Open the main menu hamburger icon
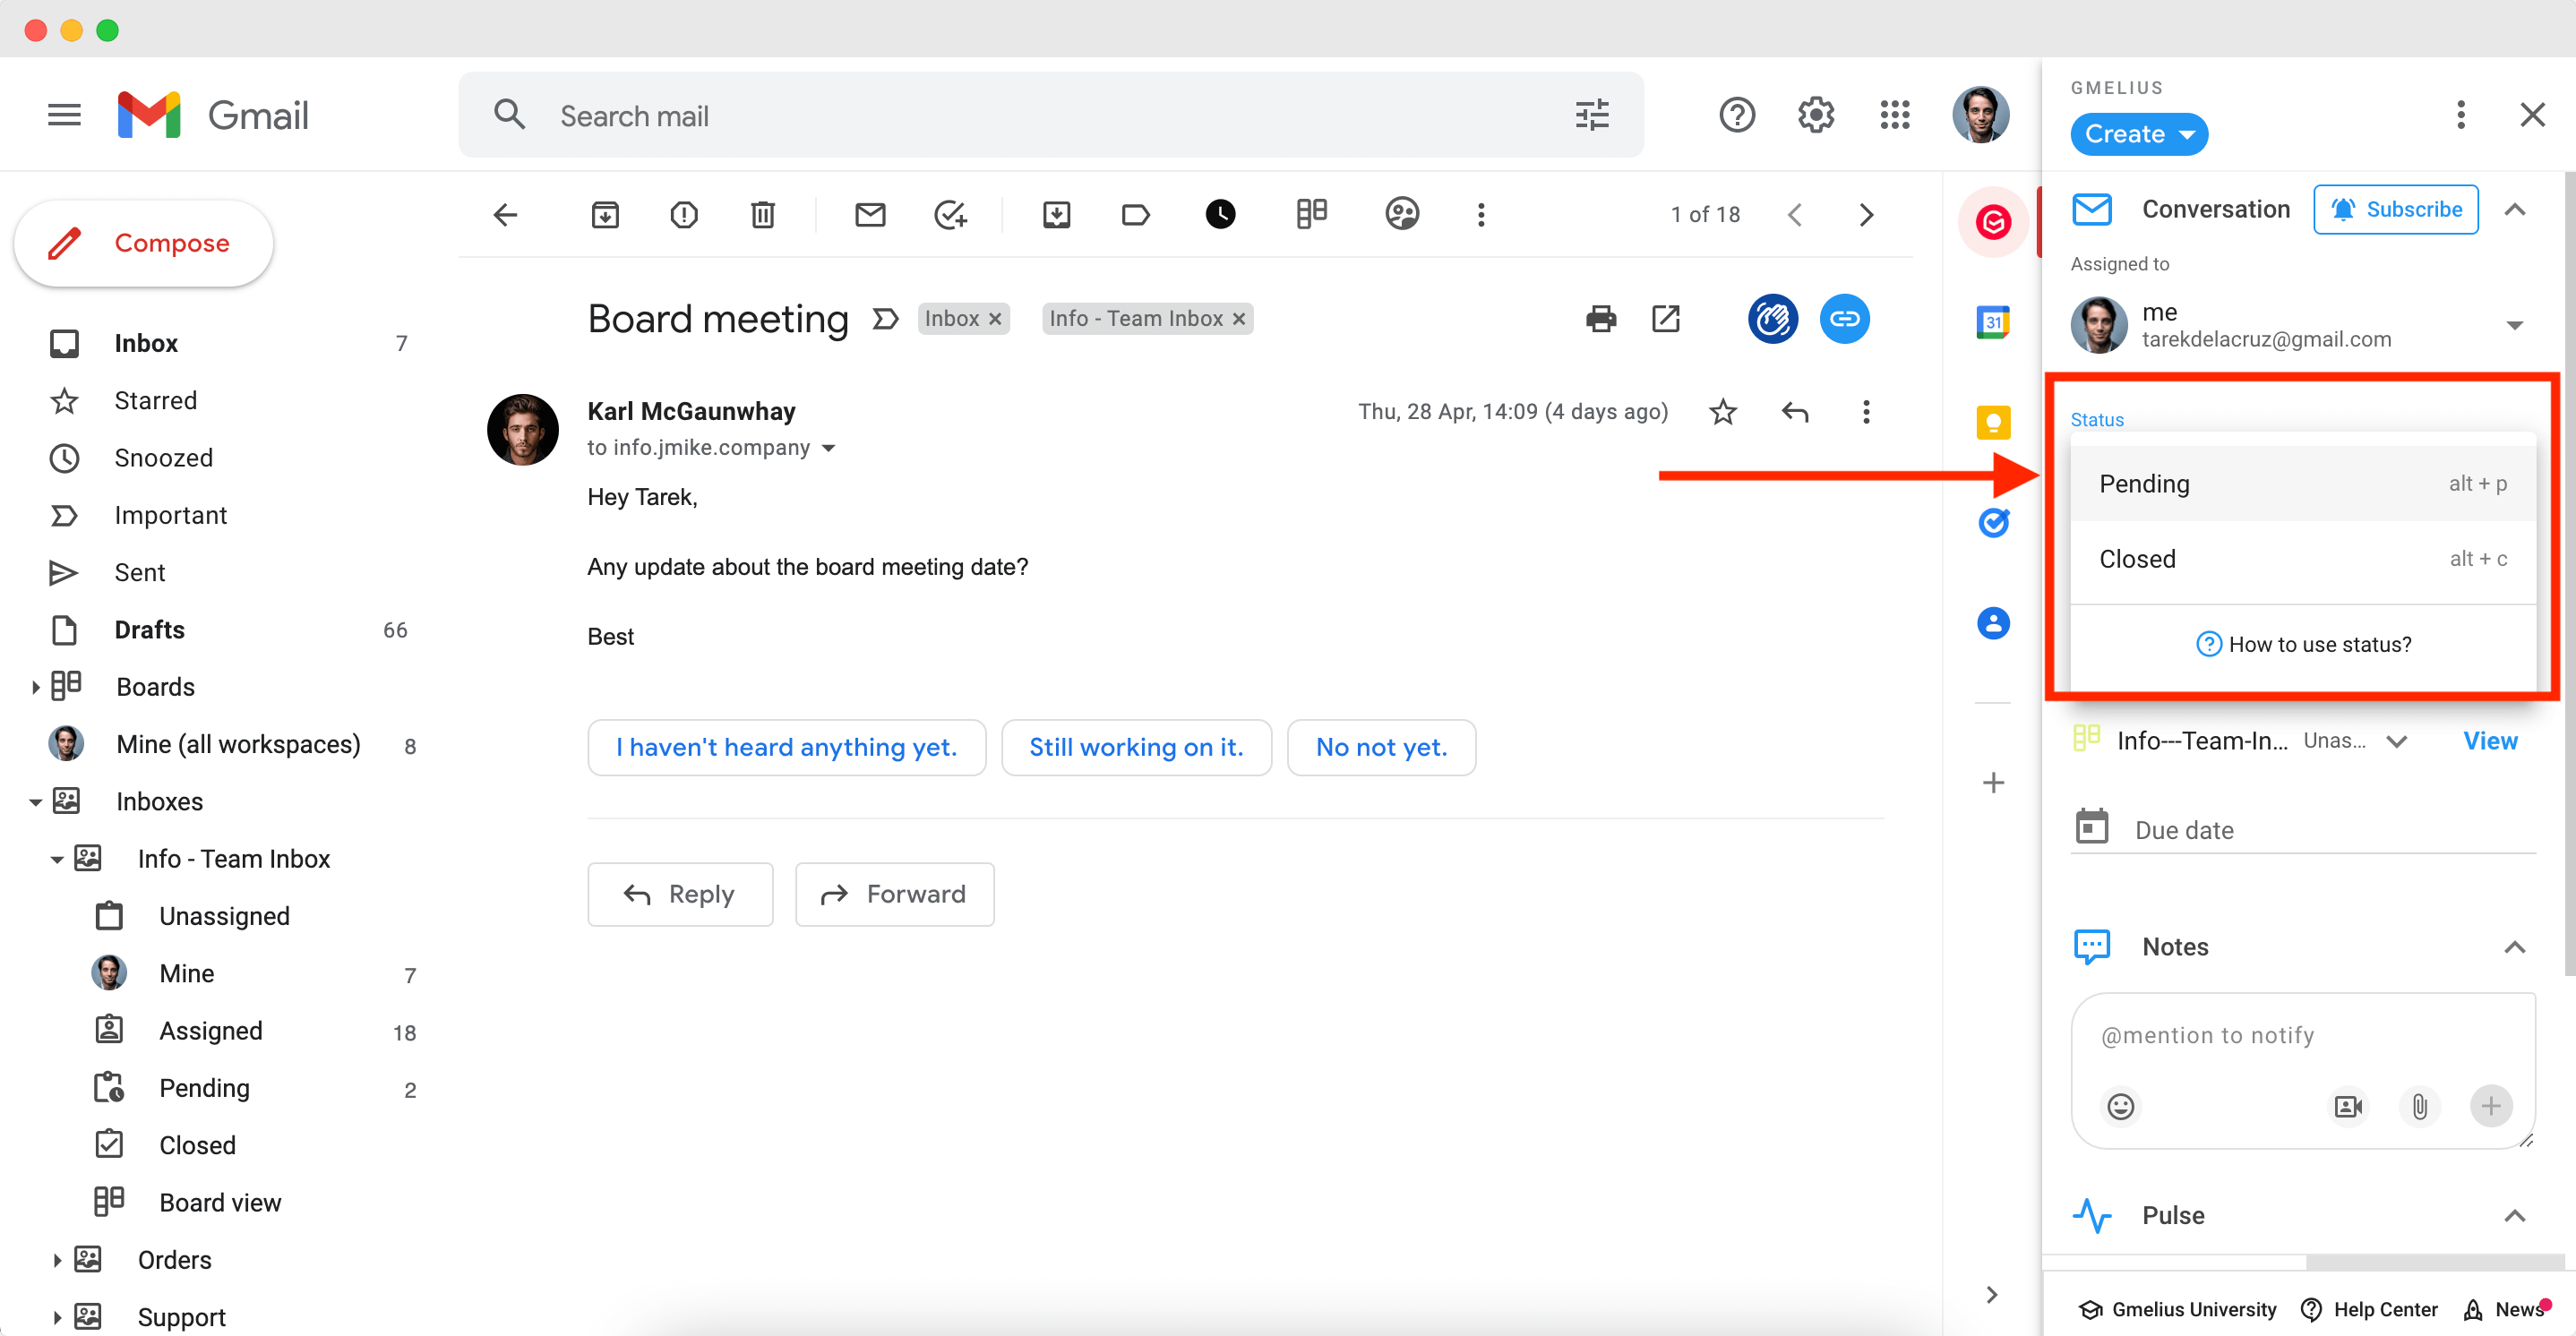 point(64,115)
